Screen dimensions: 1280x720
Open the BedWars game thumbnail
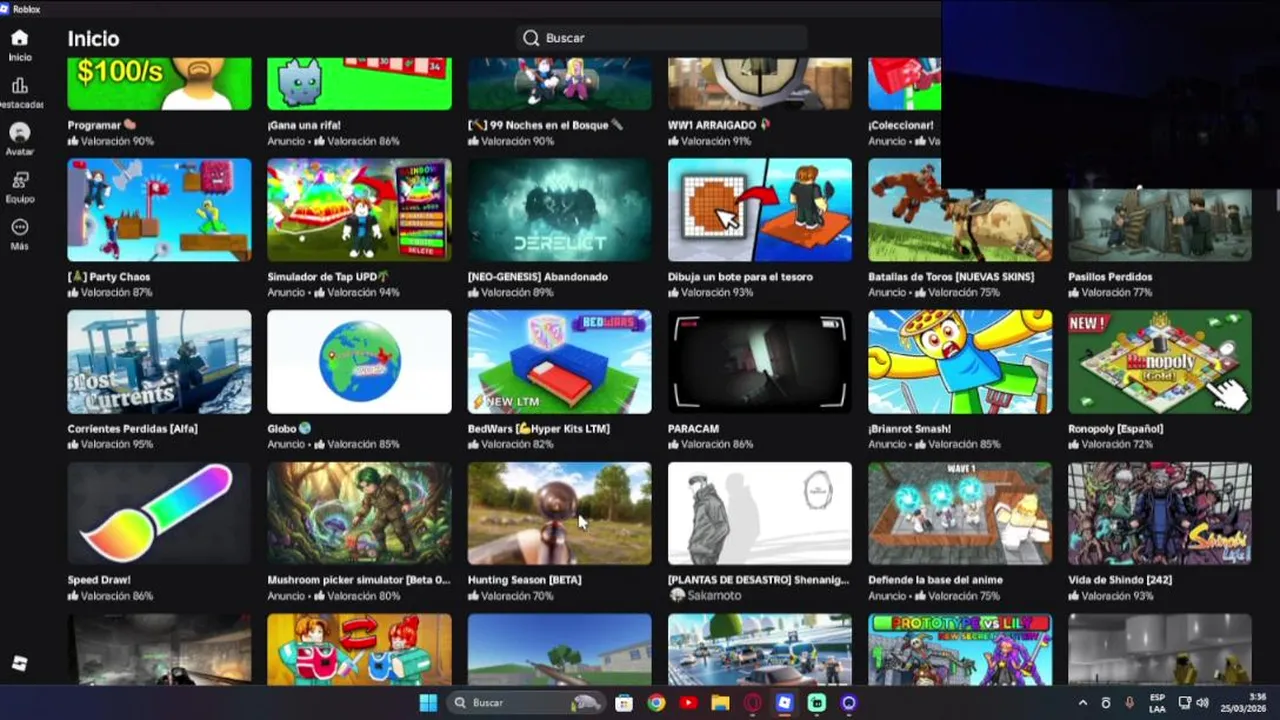[x=559, y=362]
